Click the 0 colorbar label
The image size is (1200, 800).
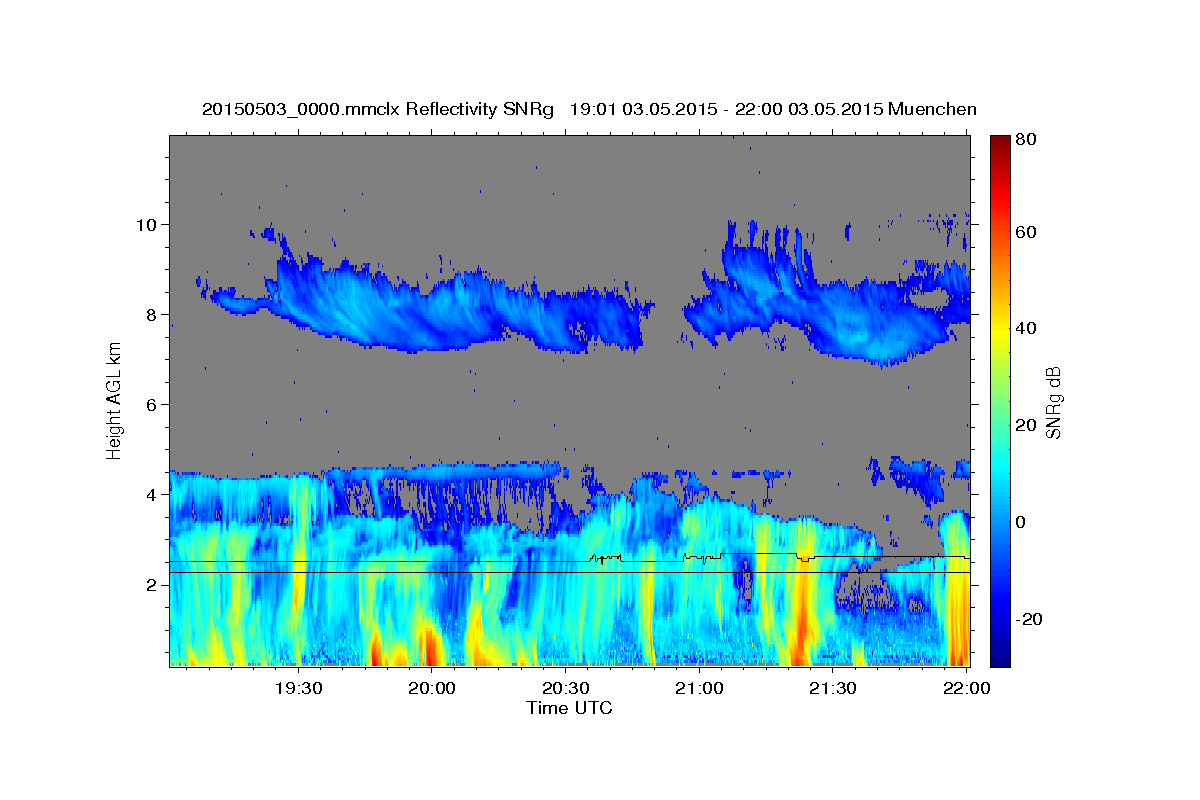1022,522
